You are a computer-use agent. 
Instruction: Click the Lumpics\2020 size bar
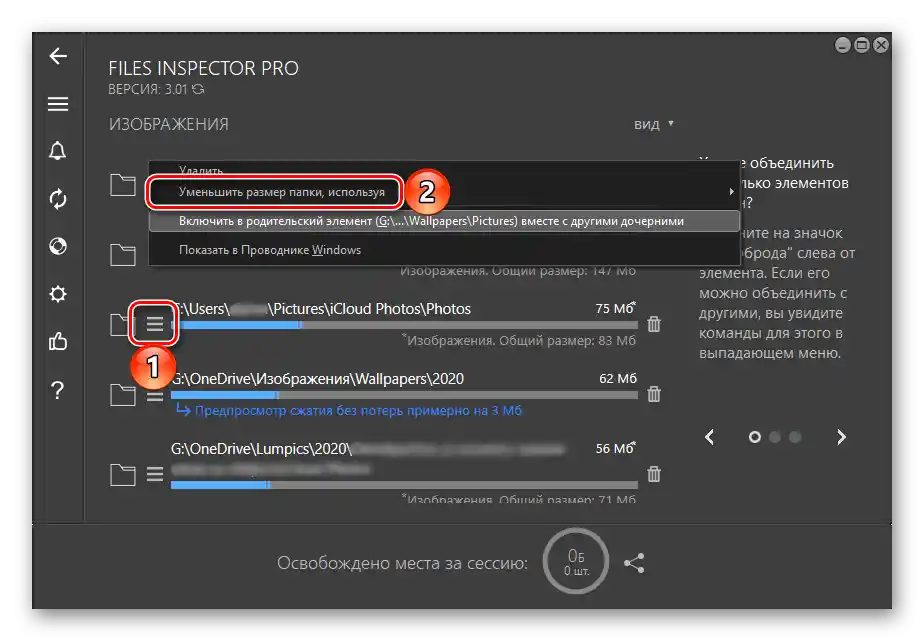coord(404,485)
